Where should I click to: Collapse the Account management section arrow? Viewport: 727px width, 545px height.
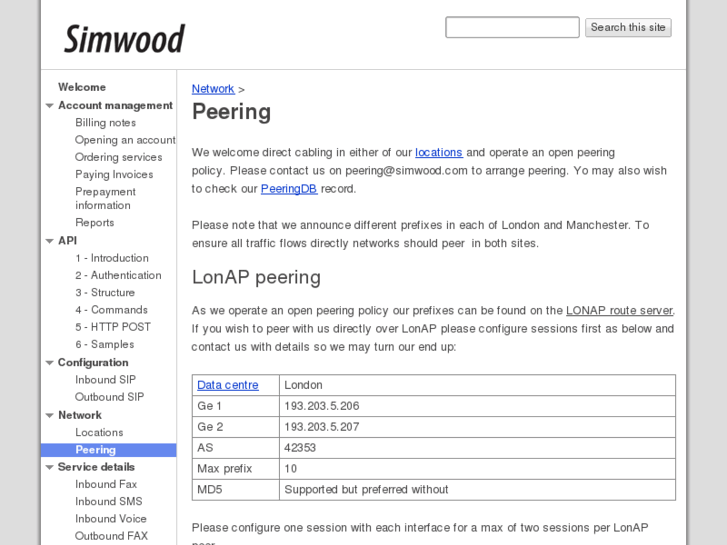coord(50,106)
